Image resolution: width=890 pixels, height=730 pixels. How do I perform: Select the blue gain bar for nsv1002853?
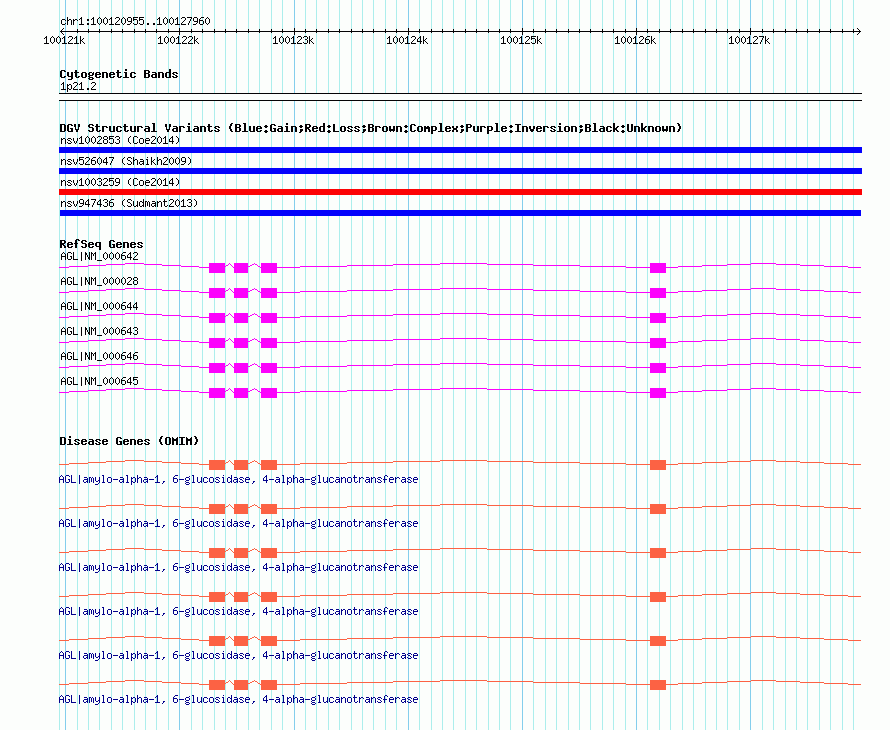click(x=460, y=150)
